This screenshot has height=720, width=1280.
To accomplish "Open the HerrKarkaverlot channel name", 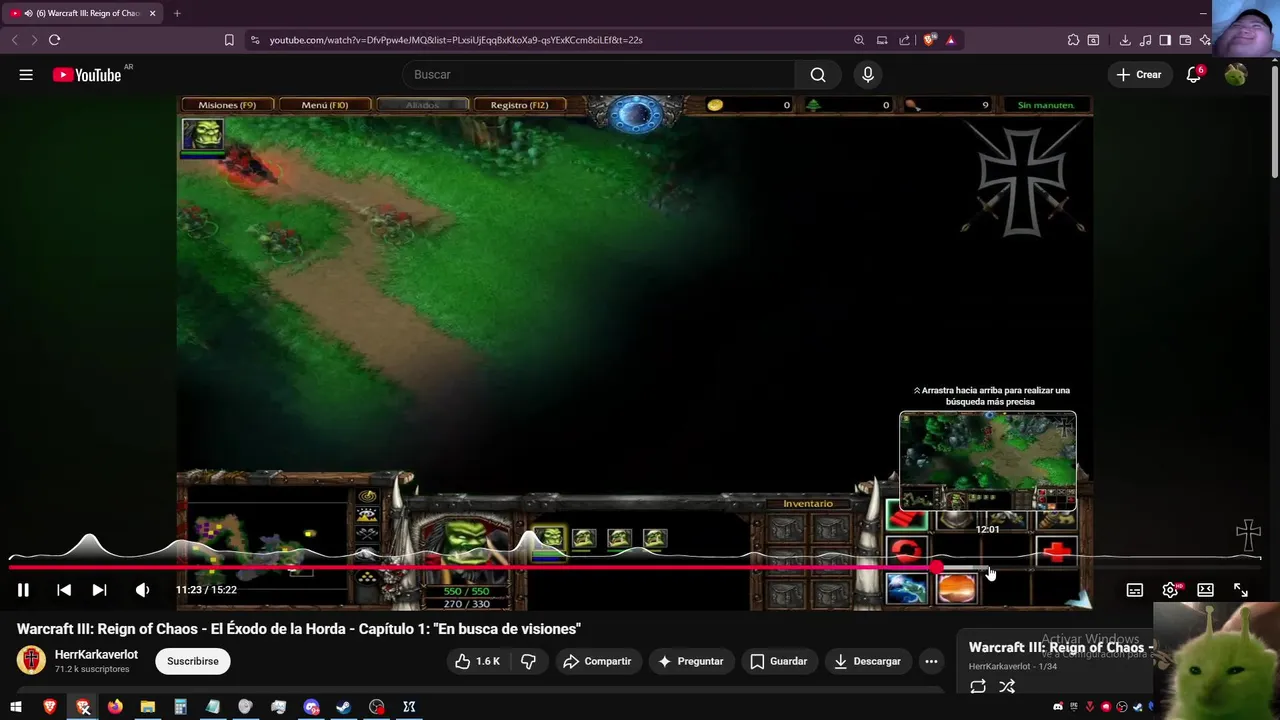I will (96, 655).
